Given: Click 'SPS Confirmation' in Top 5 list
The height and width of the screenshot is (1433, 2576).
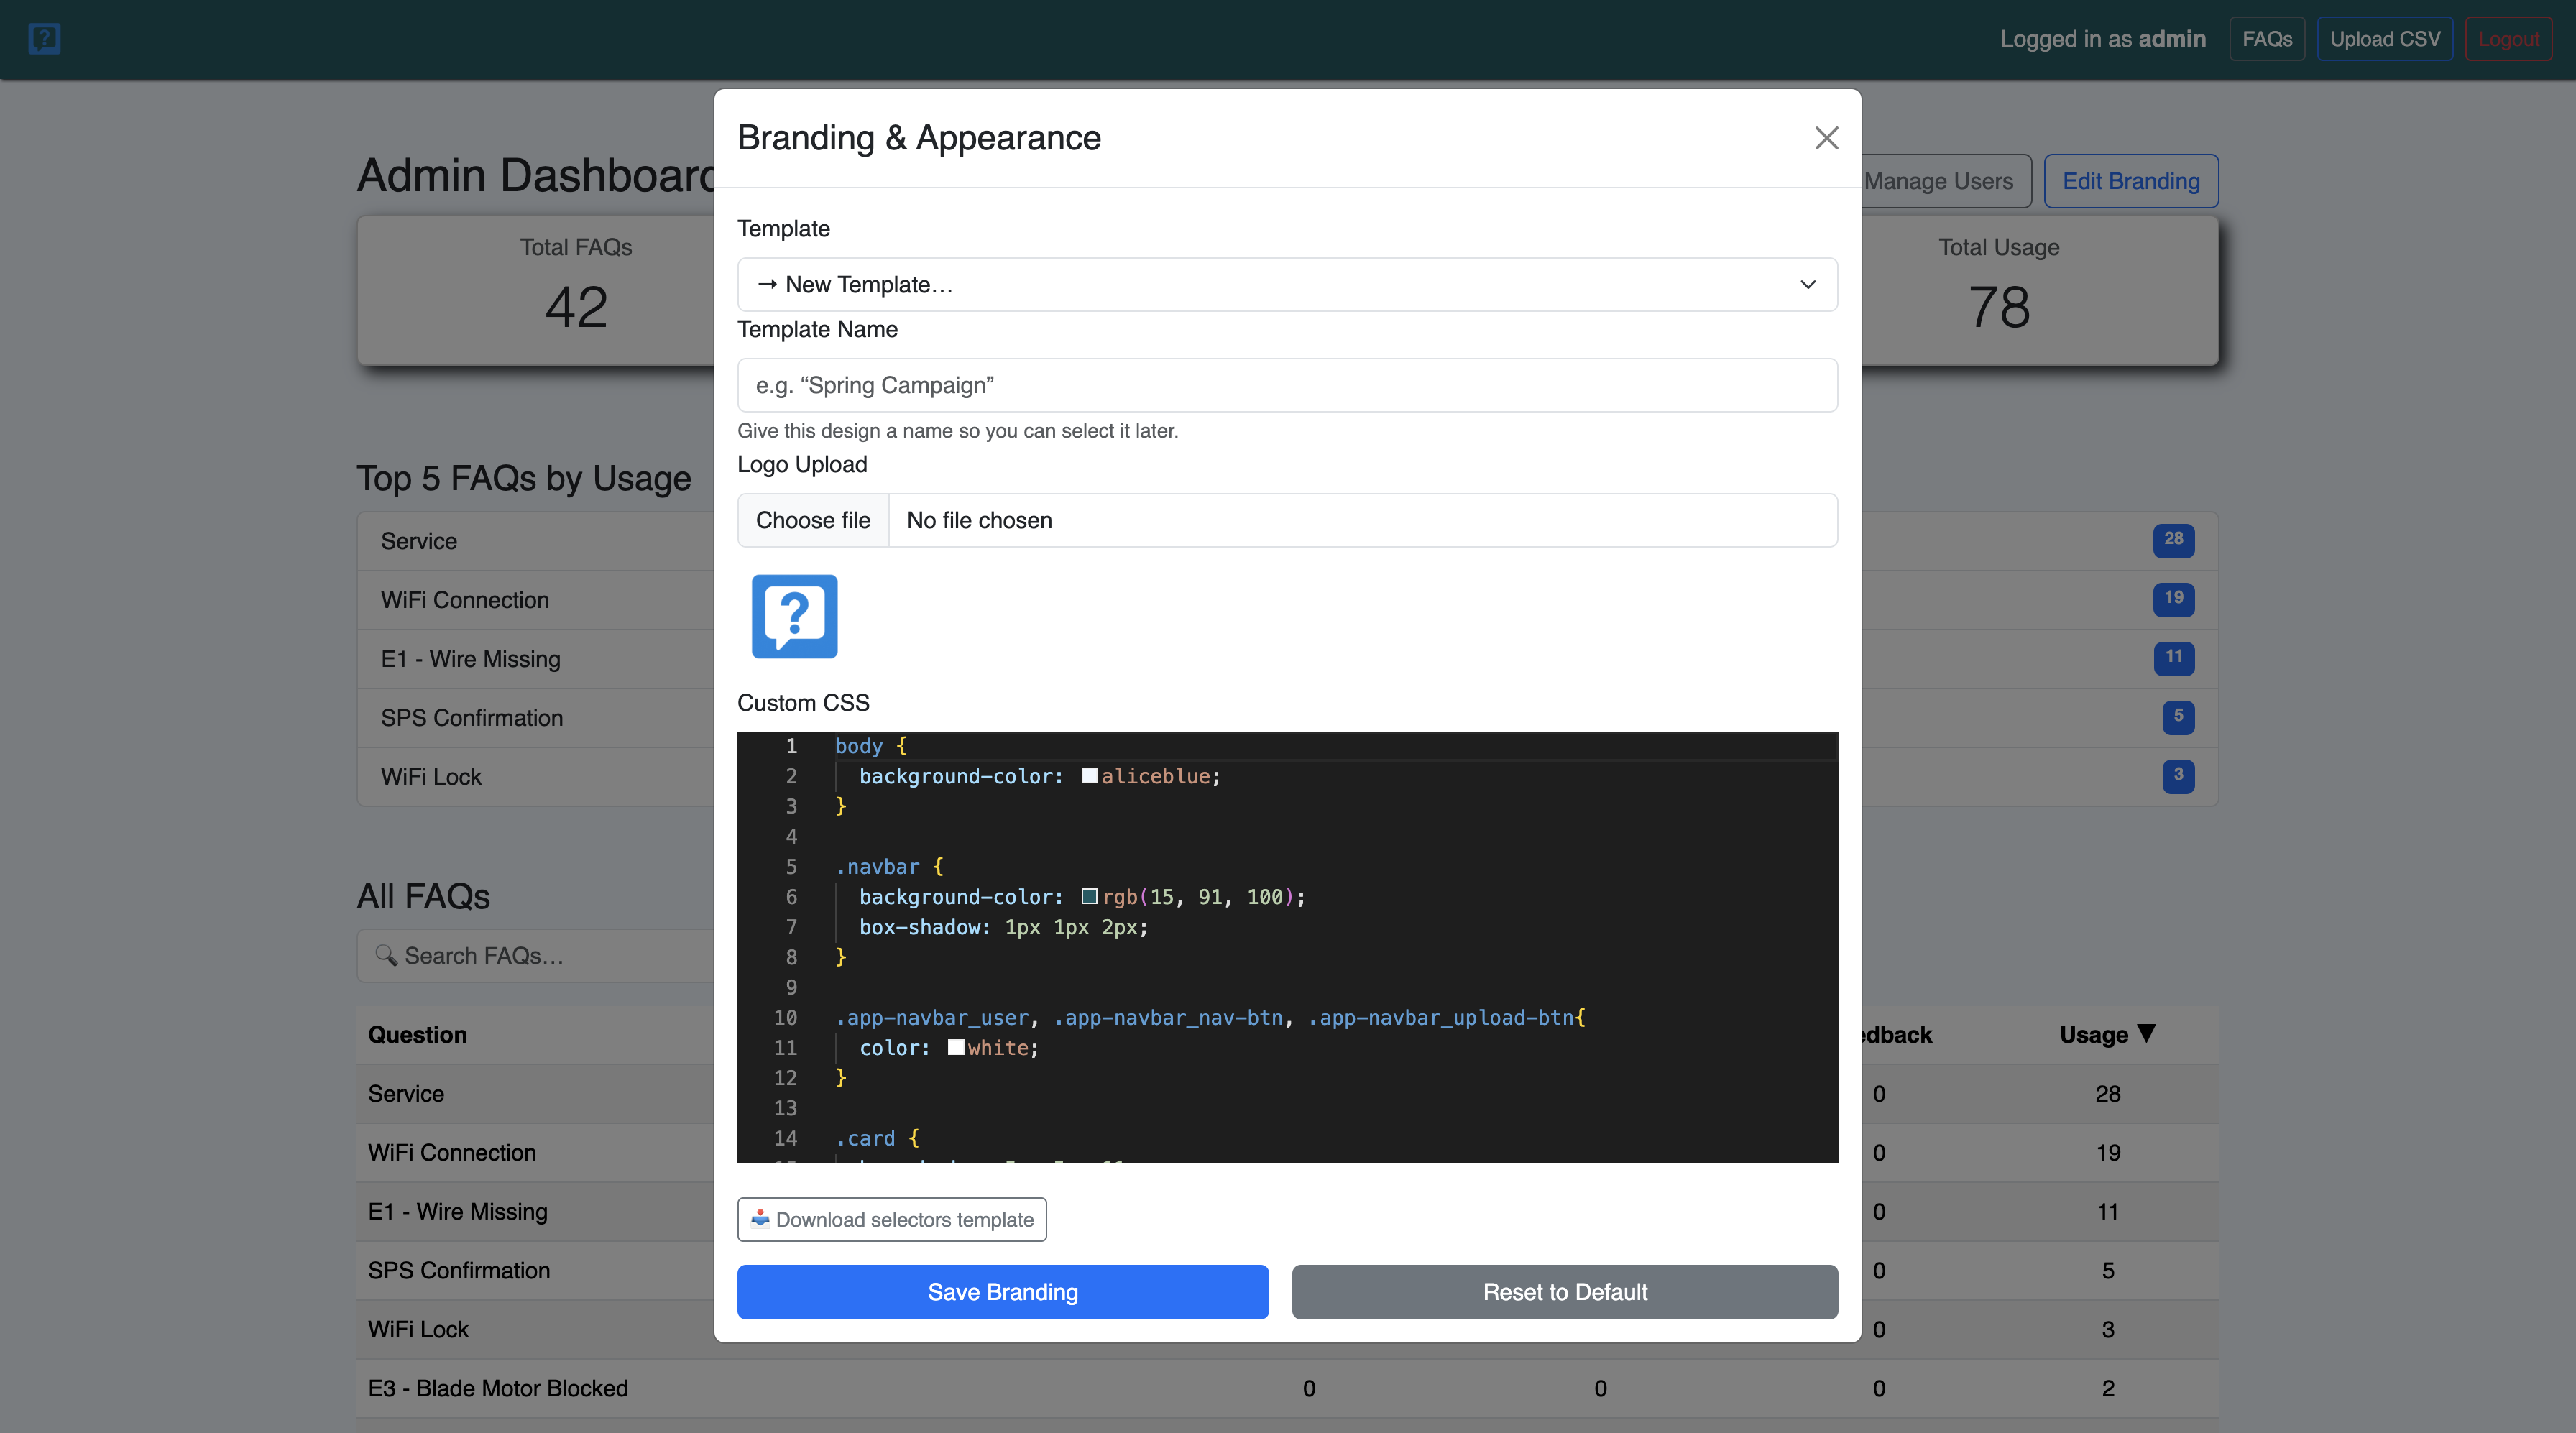Looking at the screenshot, I should (x=472, y=718).
